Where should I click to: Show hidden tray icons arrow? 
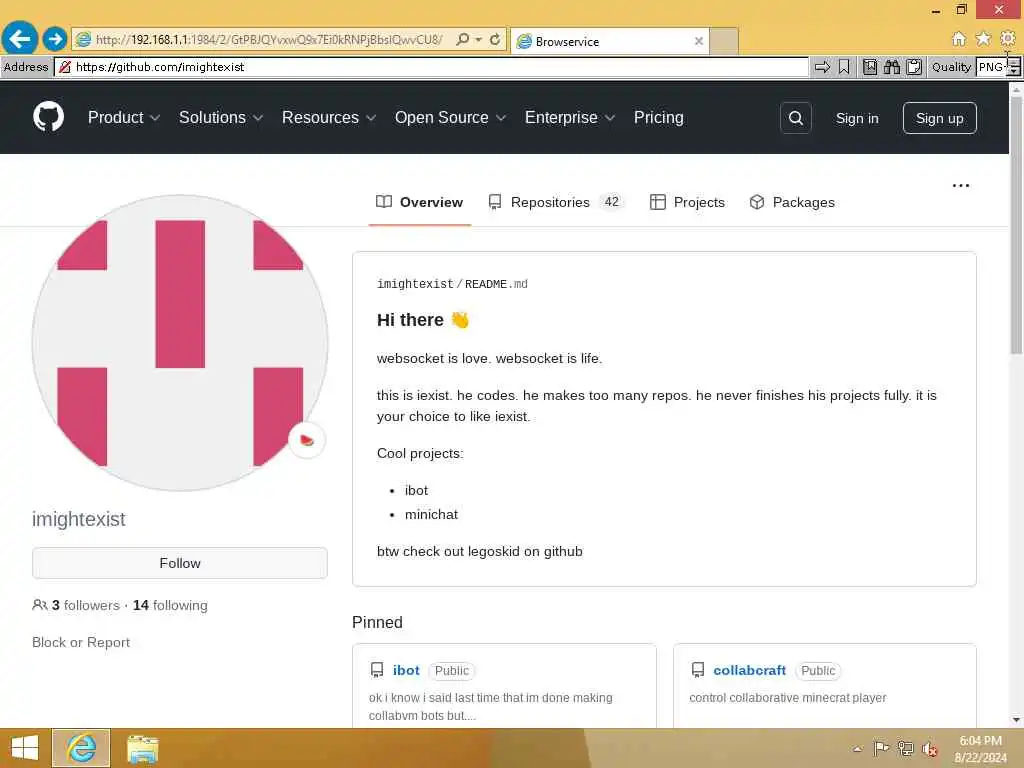tap(857, 749)
